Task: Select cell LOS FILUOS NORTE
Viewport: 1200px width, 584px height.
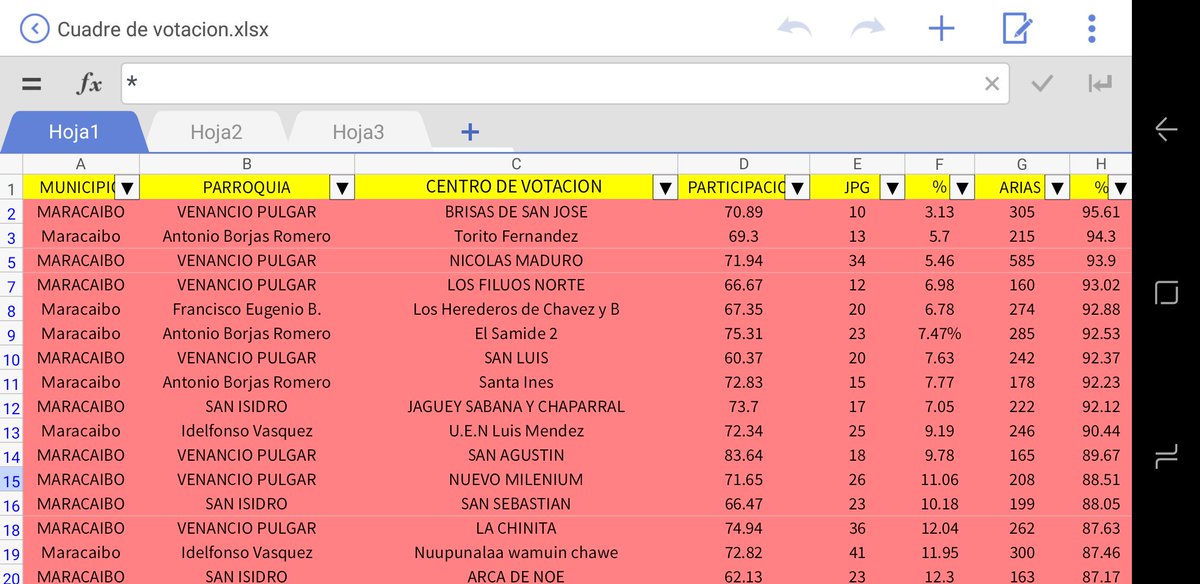Action: click(x=516, y=285)
